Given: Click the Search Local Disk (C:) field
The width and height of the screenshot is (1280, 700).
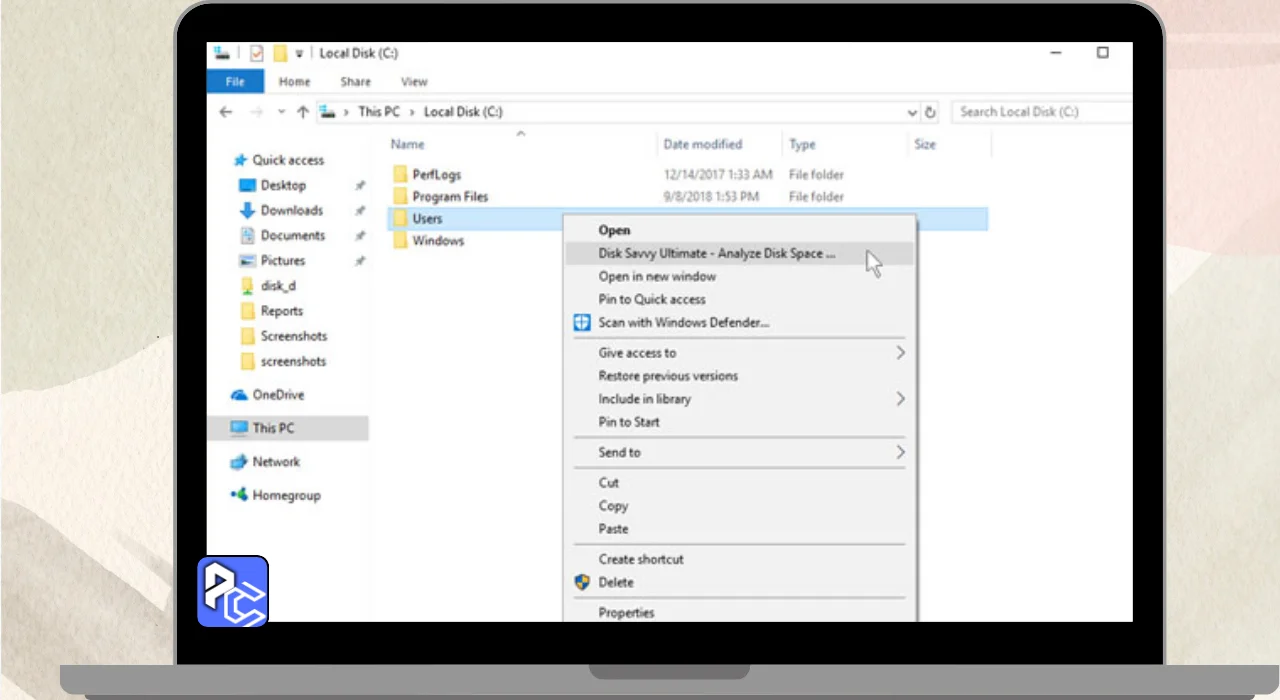Looking at the screenshot, I should coord(1040,112).
